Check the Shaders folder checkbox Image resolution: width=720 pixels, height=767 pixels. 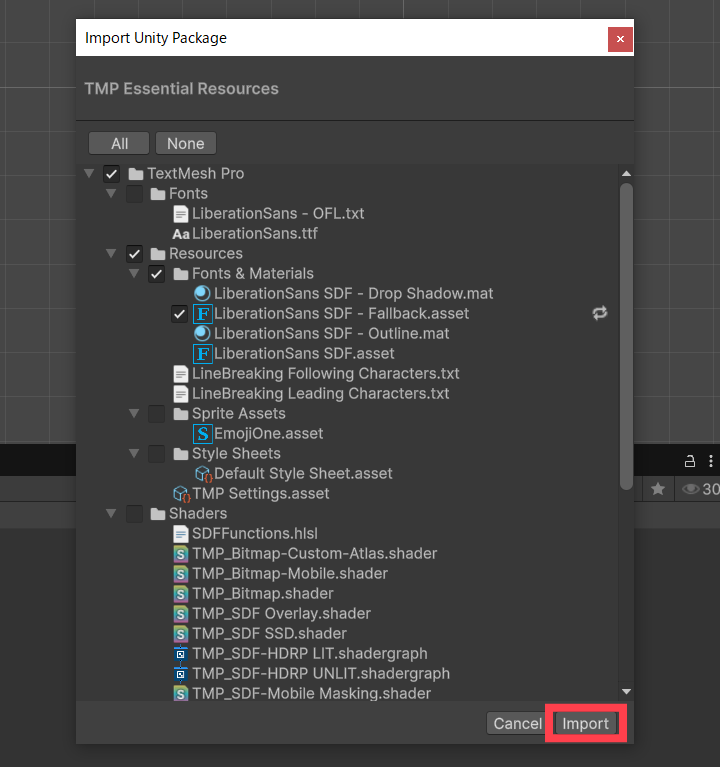(x=135, y=514)
